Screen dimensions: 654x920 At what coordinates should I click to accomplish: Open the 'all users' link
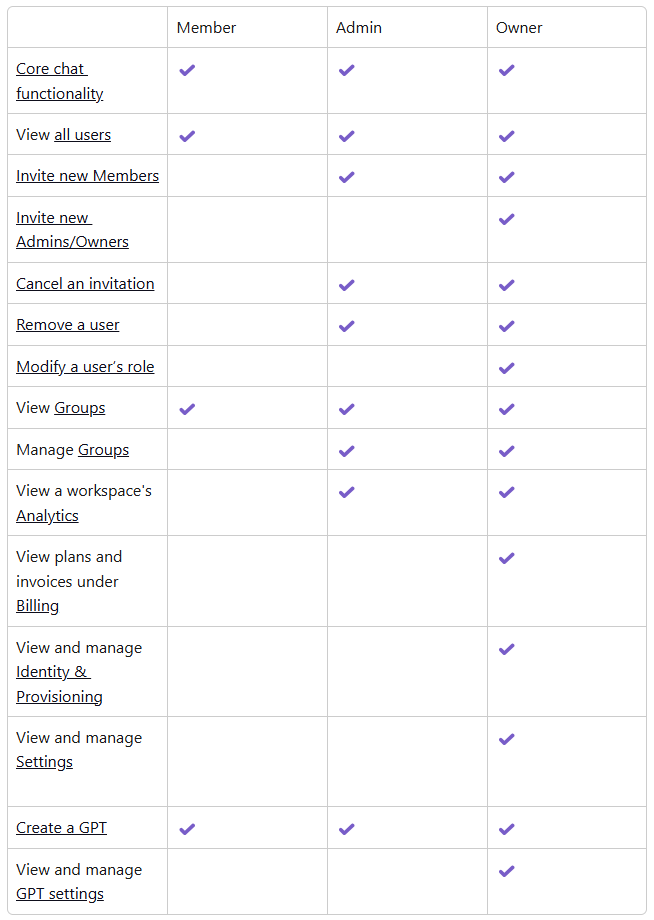tap(83, 135)
